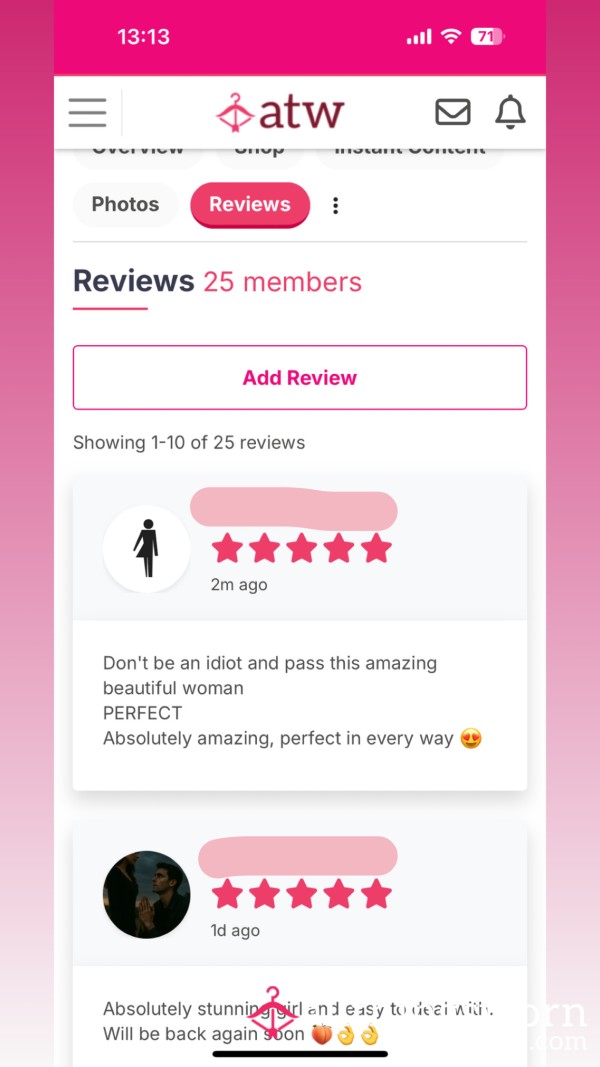Click the second reviewer's redacted username
The image size is (600, 1067).
pyautogui.click(x=298, y=857)
